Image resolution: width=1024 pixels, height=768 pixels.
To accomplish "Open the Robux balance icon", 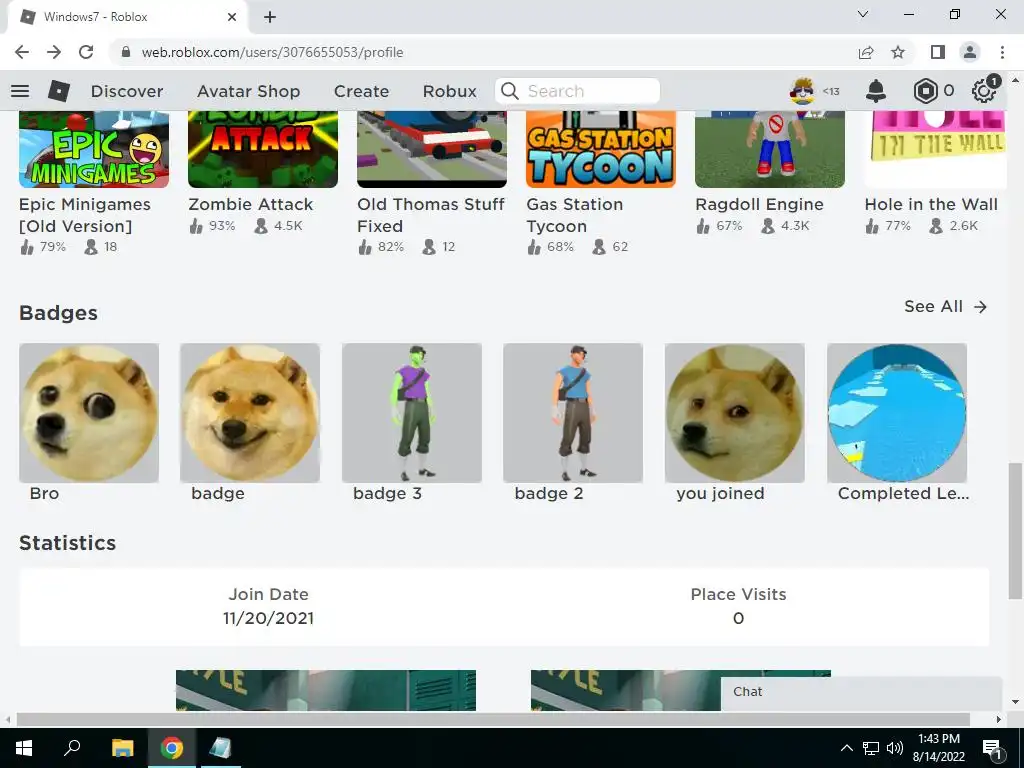I will [x=925, y=91].
